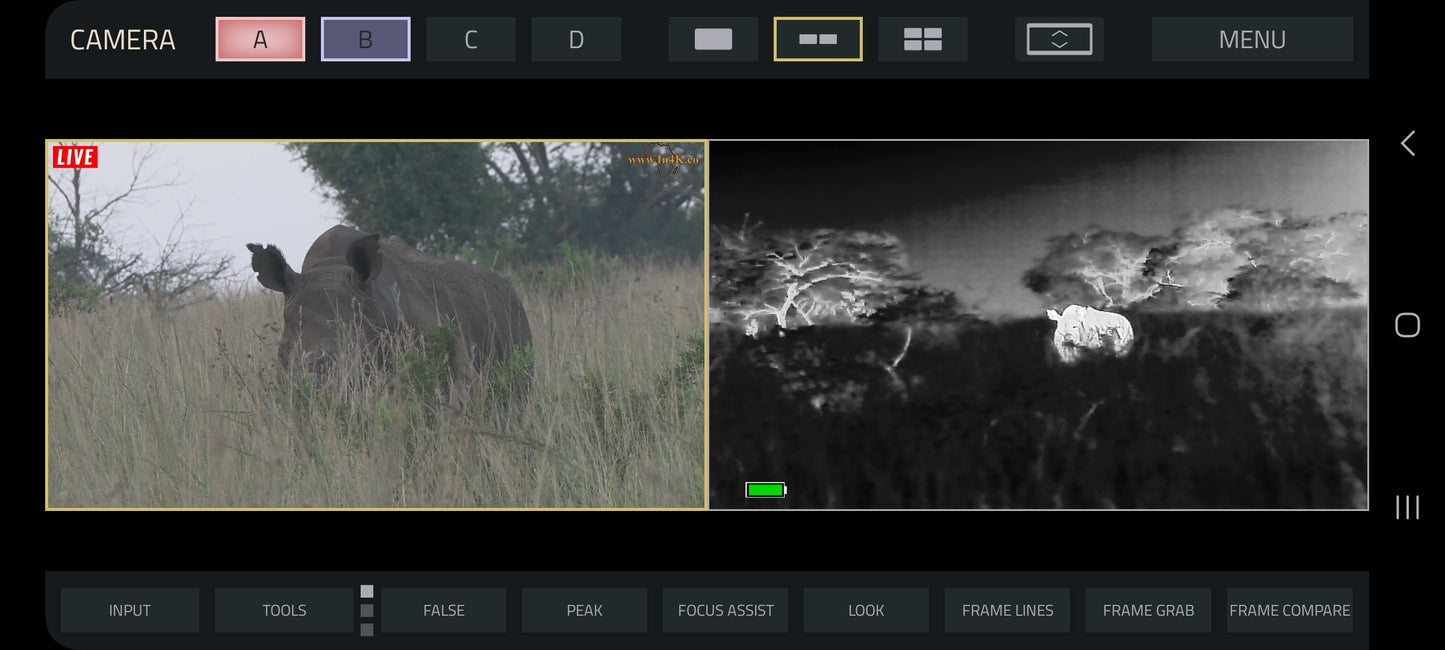Open the TOOLS tab

[284, 610]
